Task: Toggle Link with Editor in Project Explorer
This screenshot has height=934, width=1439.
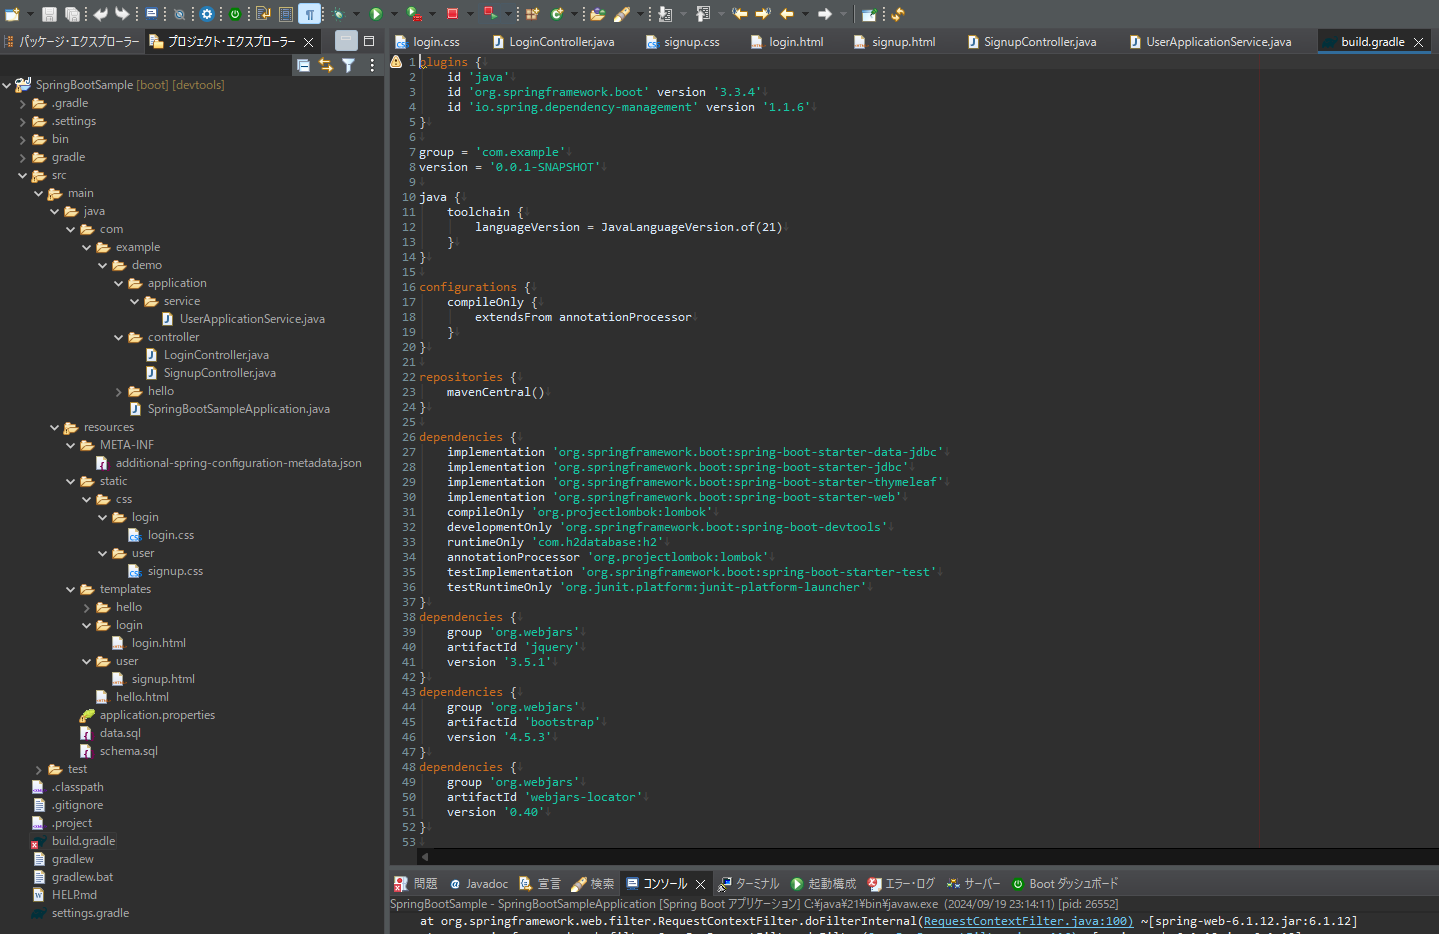Action: point(326,65)
